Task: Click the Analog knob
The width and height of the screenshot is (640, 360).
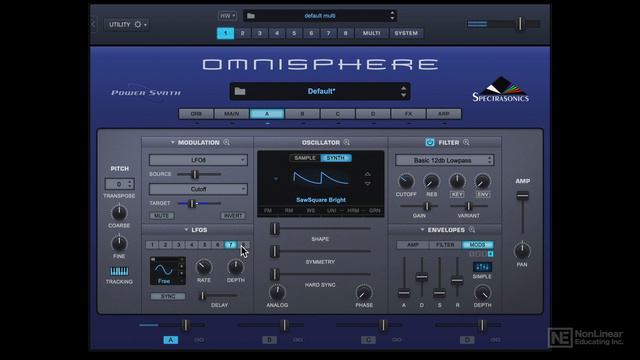Action: click(x=277, y=292)
